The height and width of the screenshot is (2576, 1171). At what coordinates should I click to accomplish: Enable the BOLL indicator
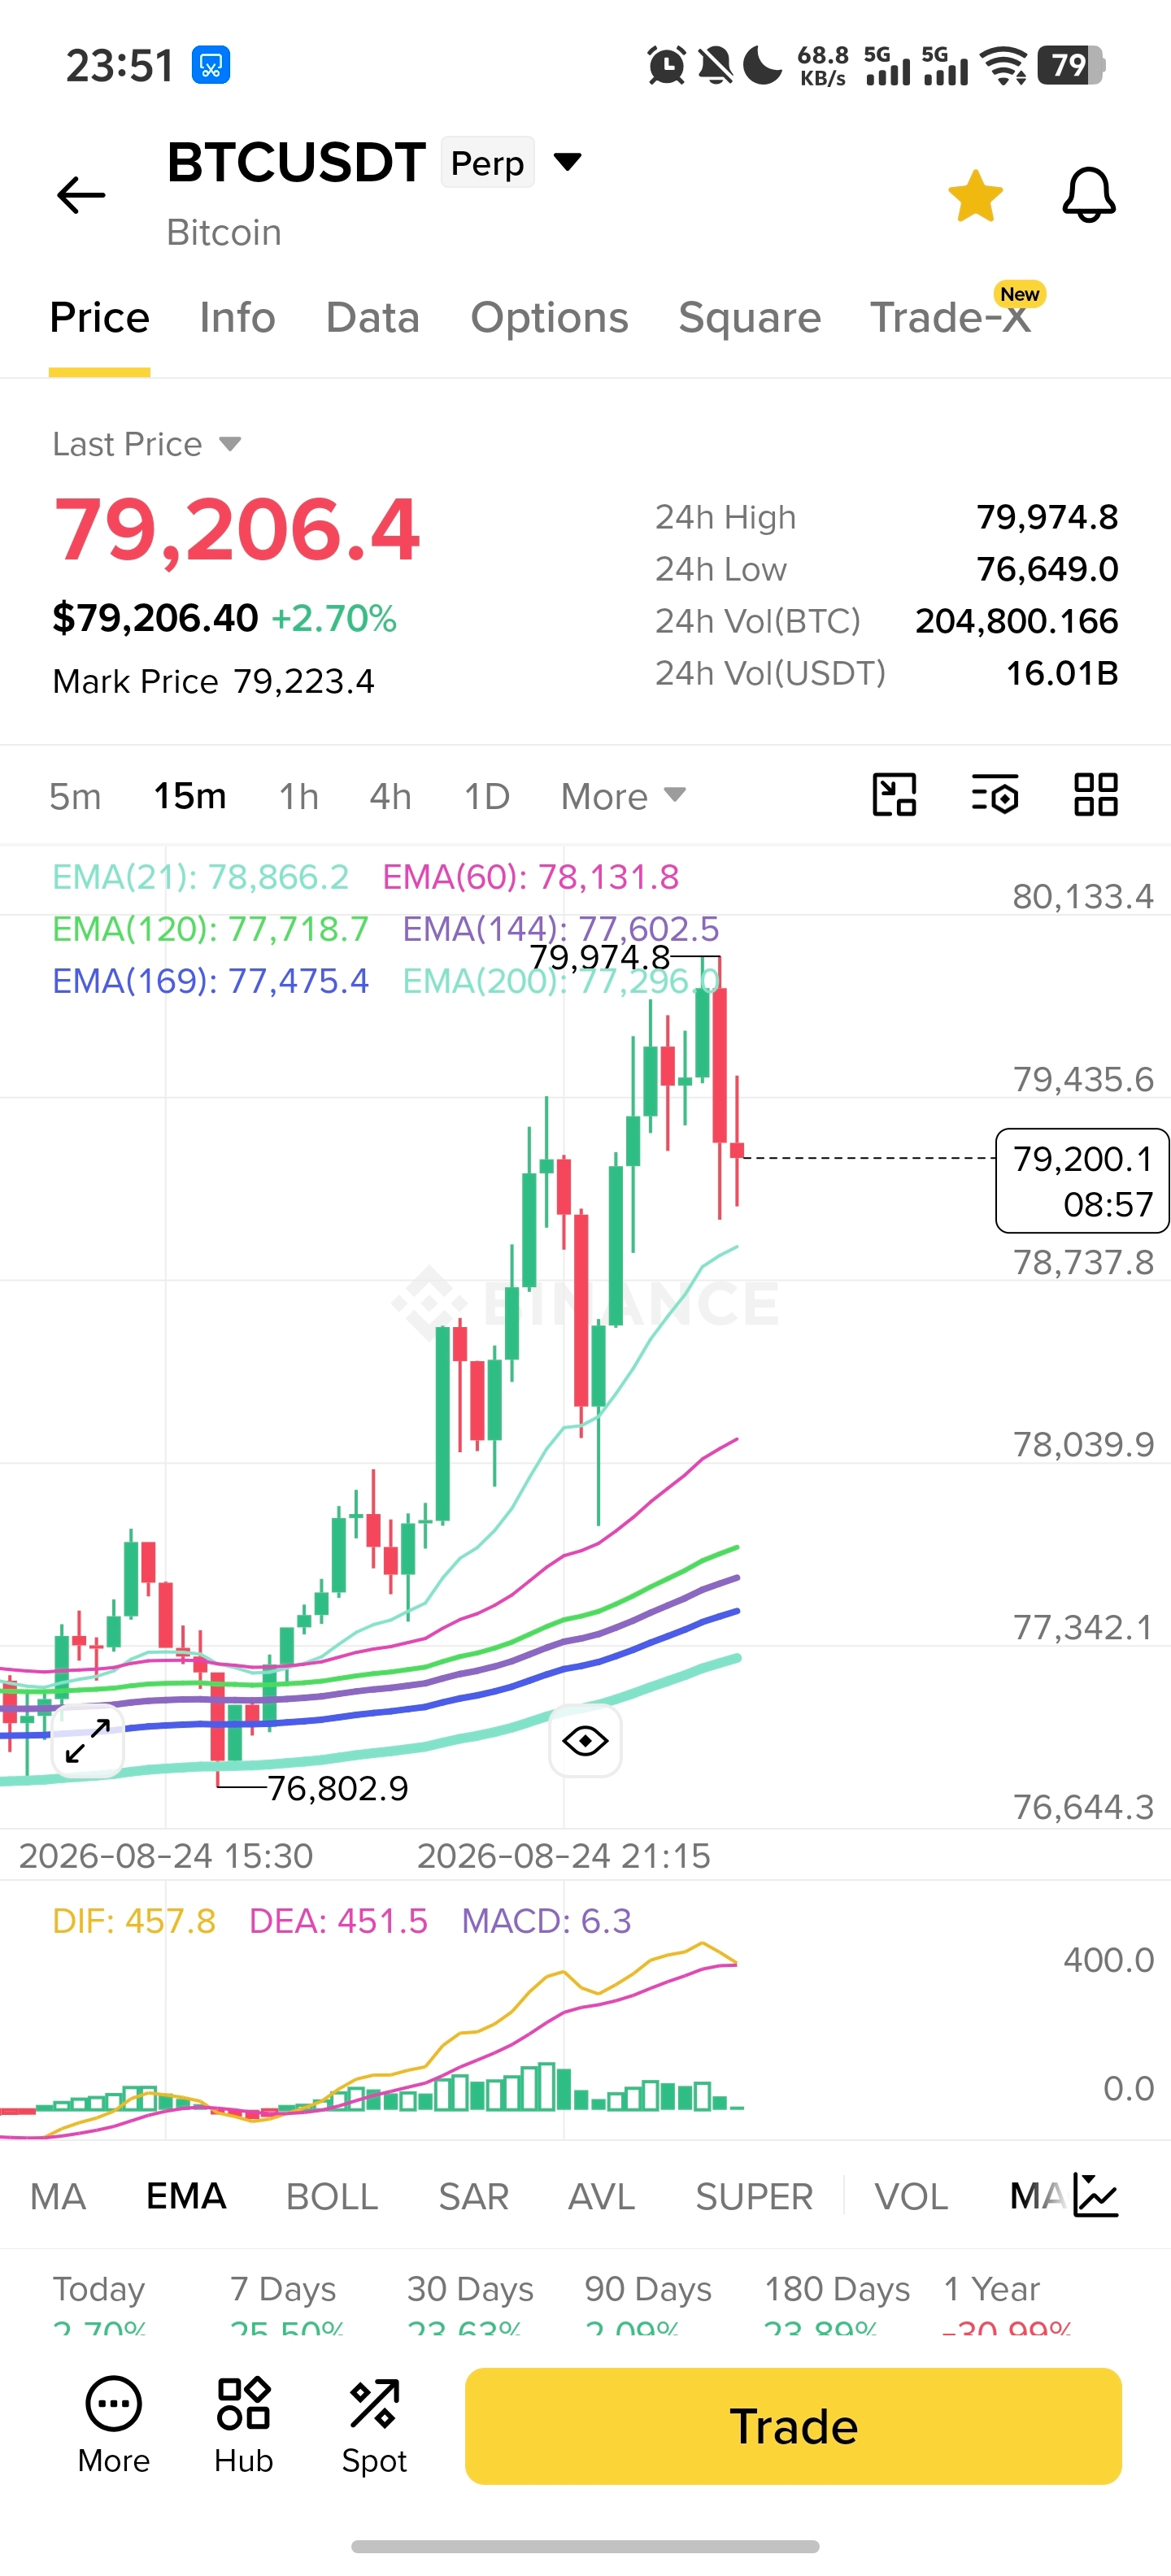click(x=332, y=2197)
